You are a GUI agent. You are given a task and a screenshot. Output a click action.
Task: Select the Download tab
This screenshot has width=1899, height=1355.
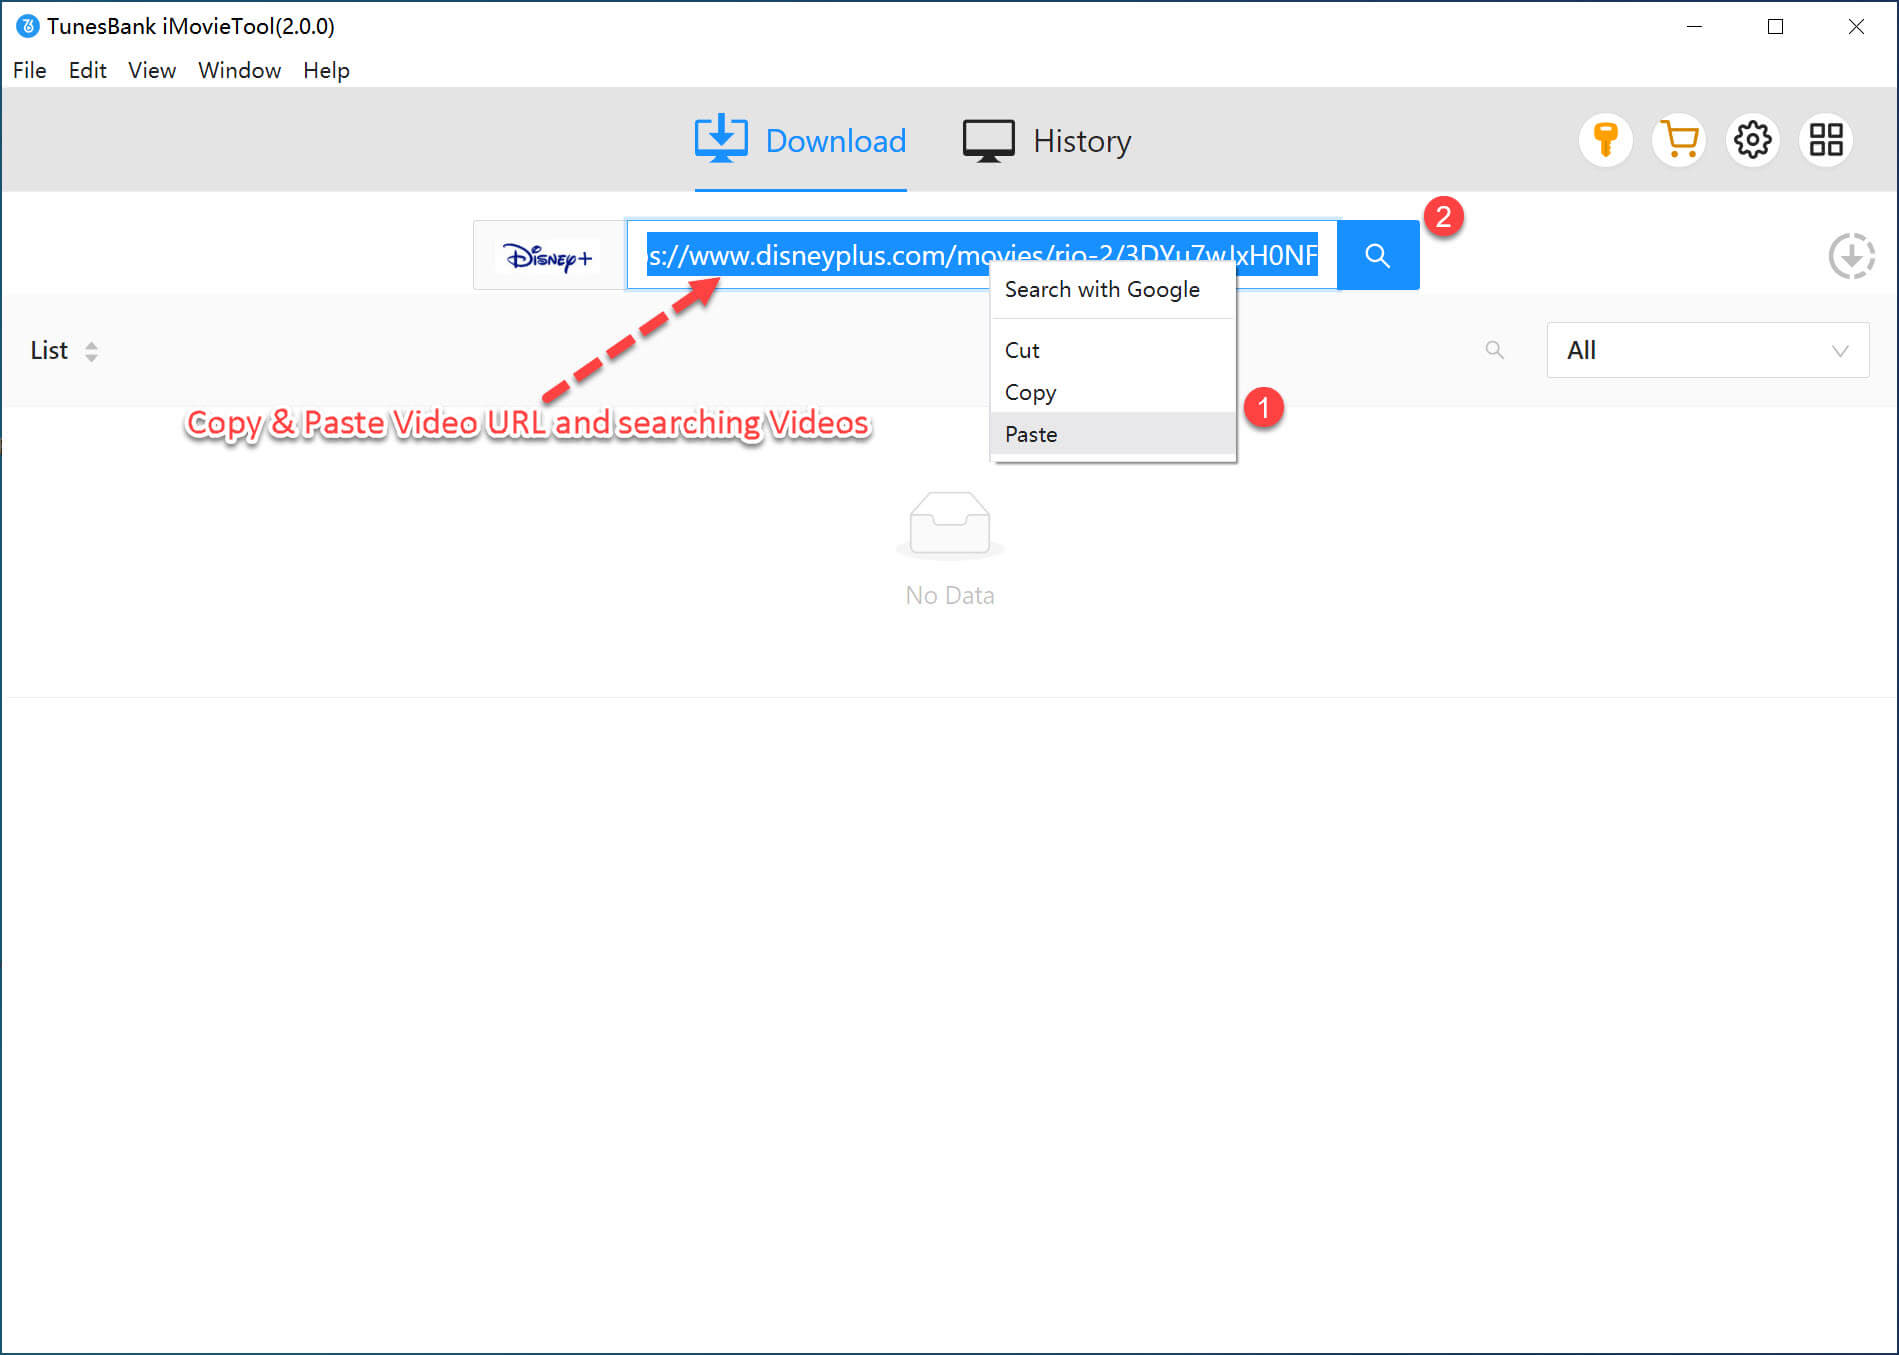click(x=800, y=141)
